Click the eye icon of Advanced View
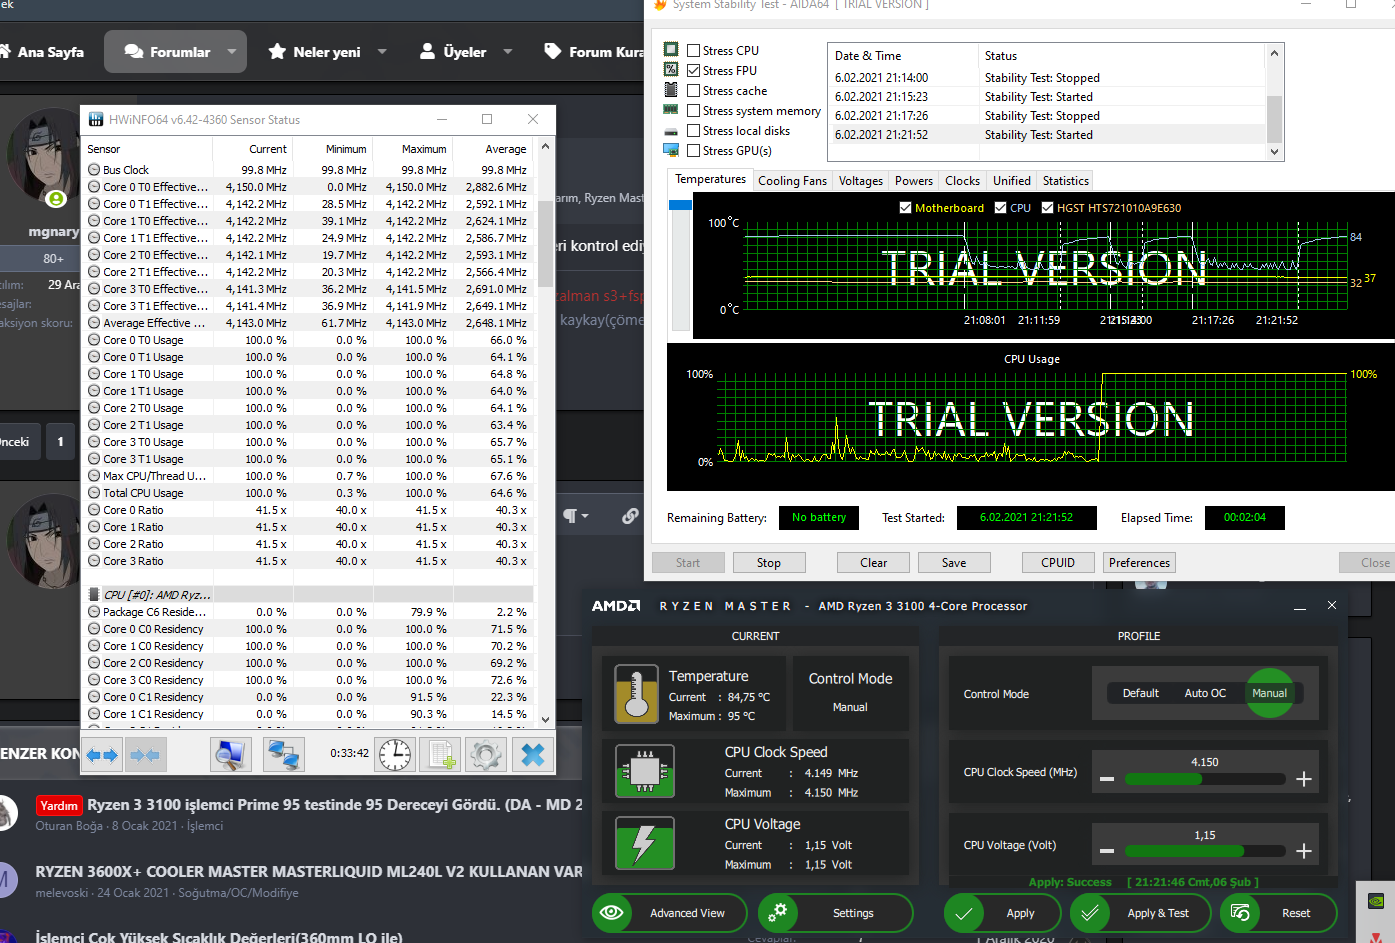 pyautogui.click(x=612, y=912)
